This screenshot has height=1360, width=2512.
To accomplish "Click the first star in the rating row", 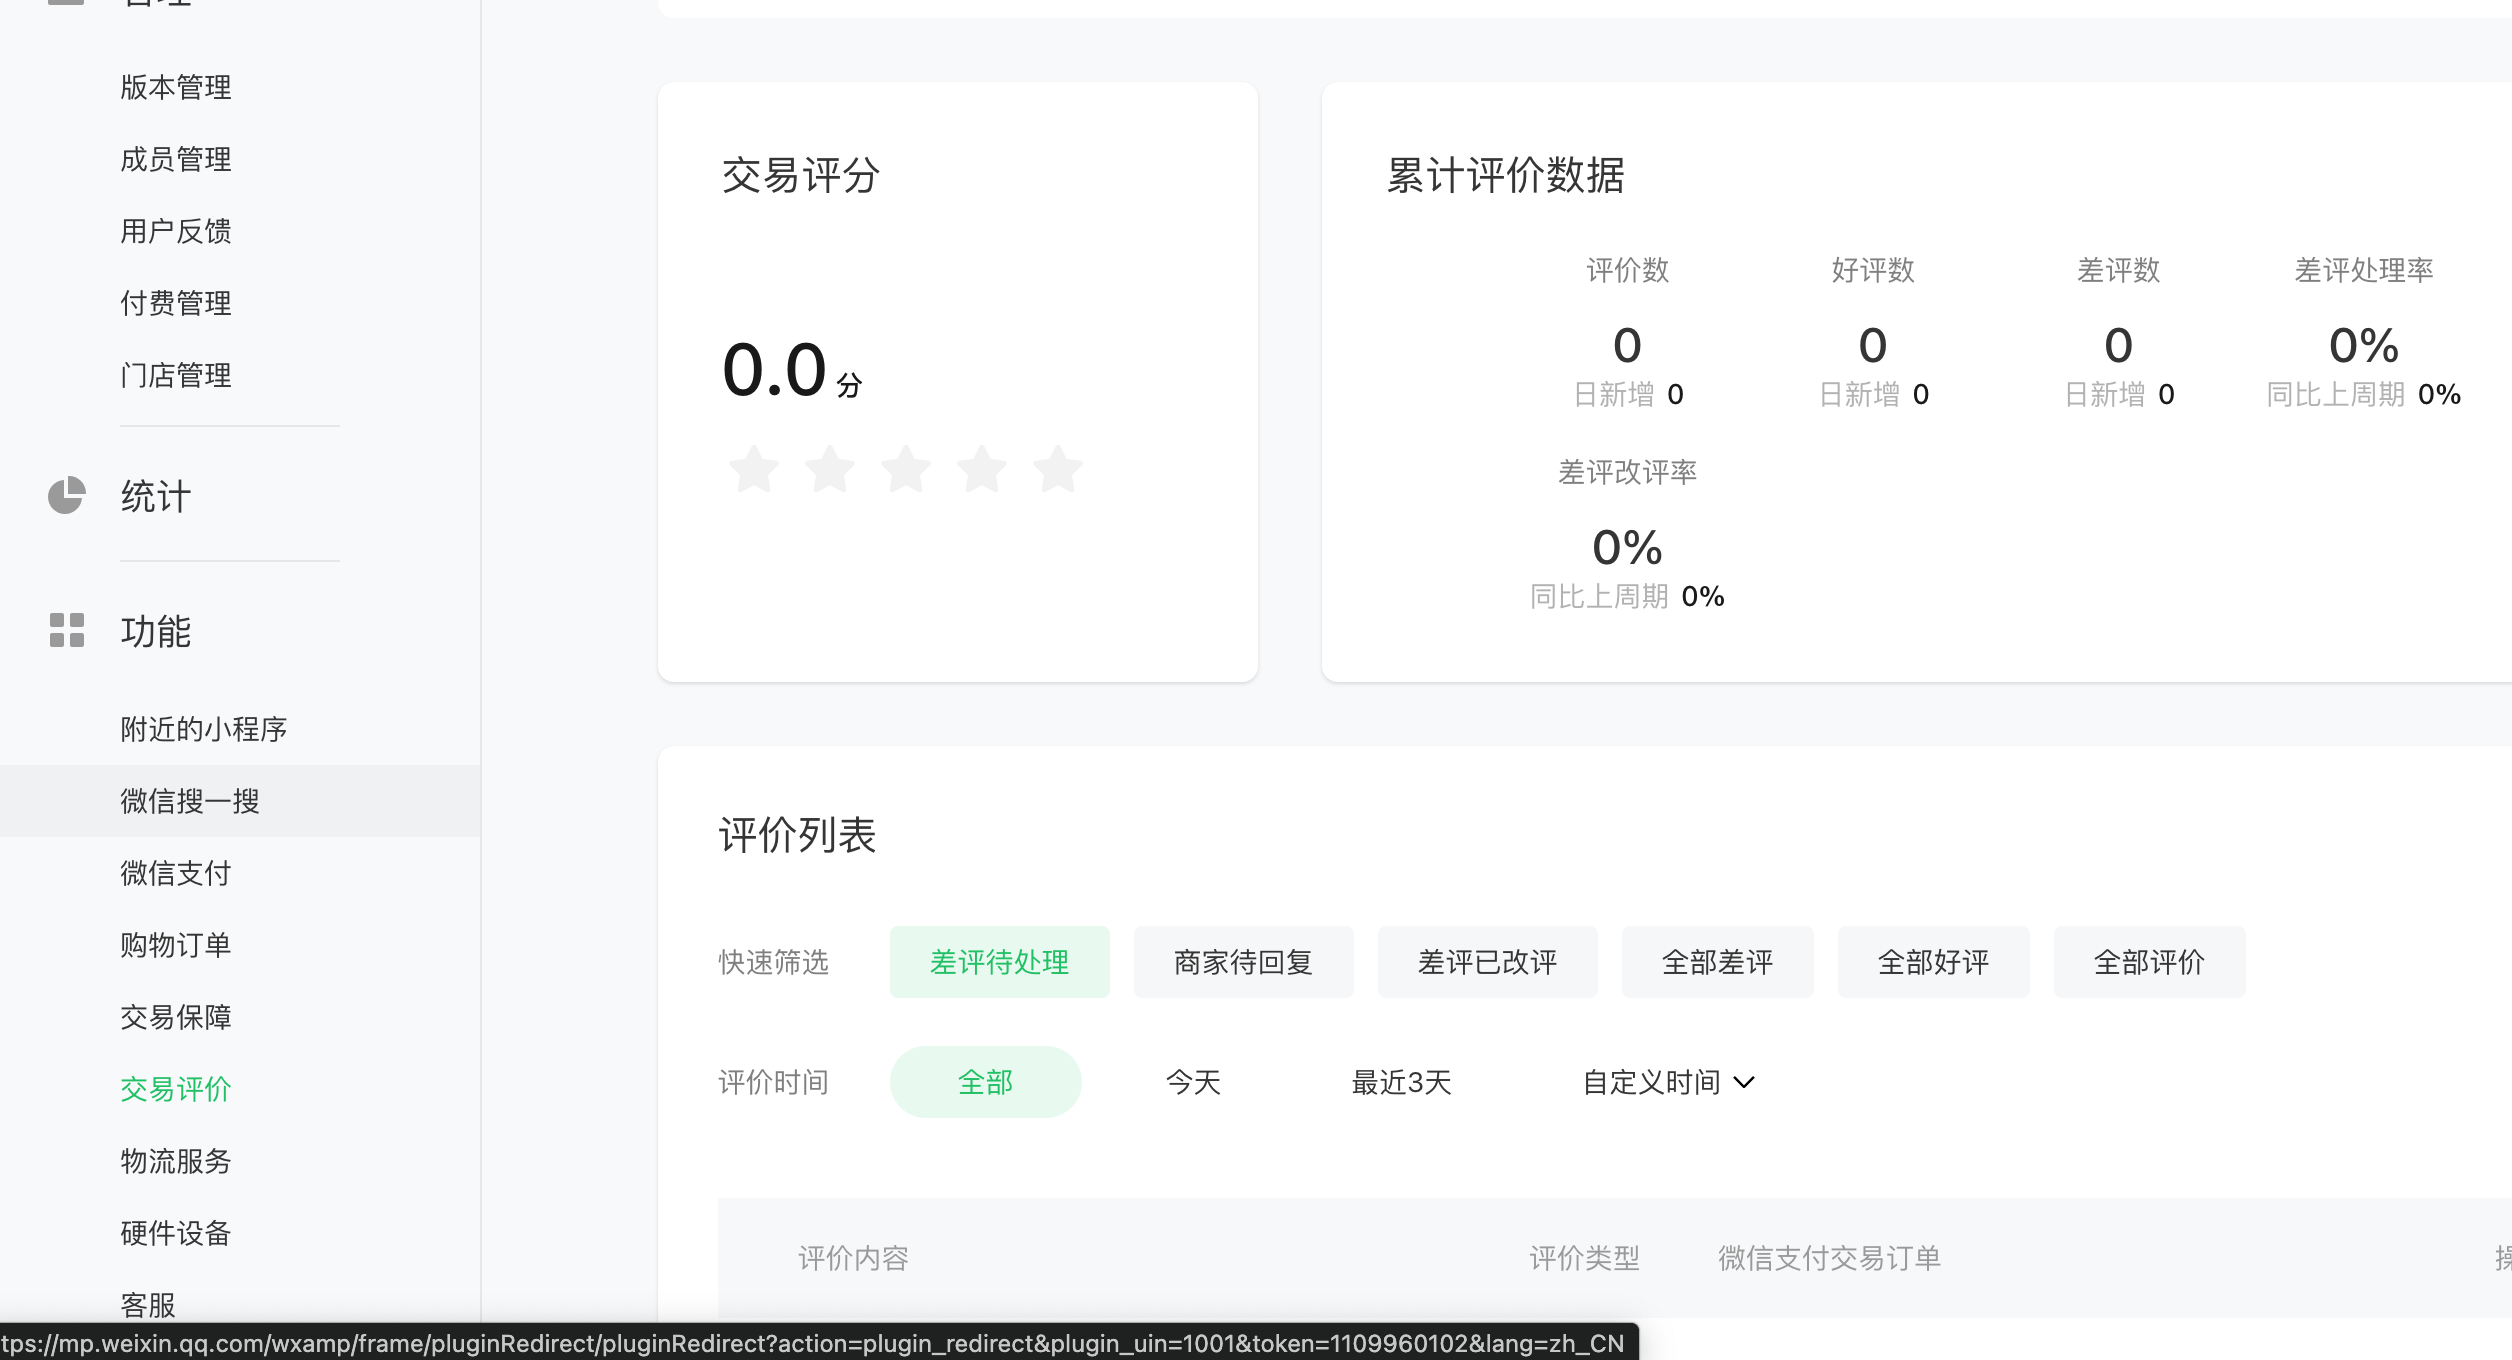I will [753, 470].
